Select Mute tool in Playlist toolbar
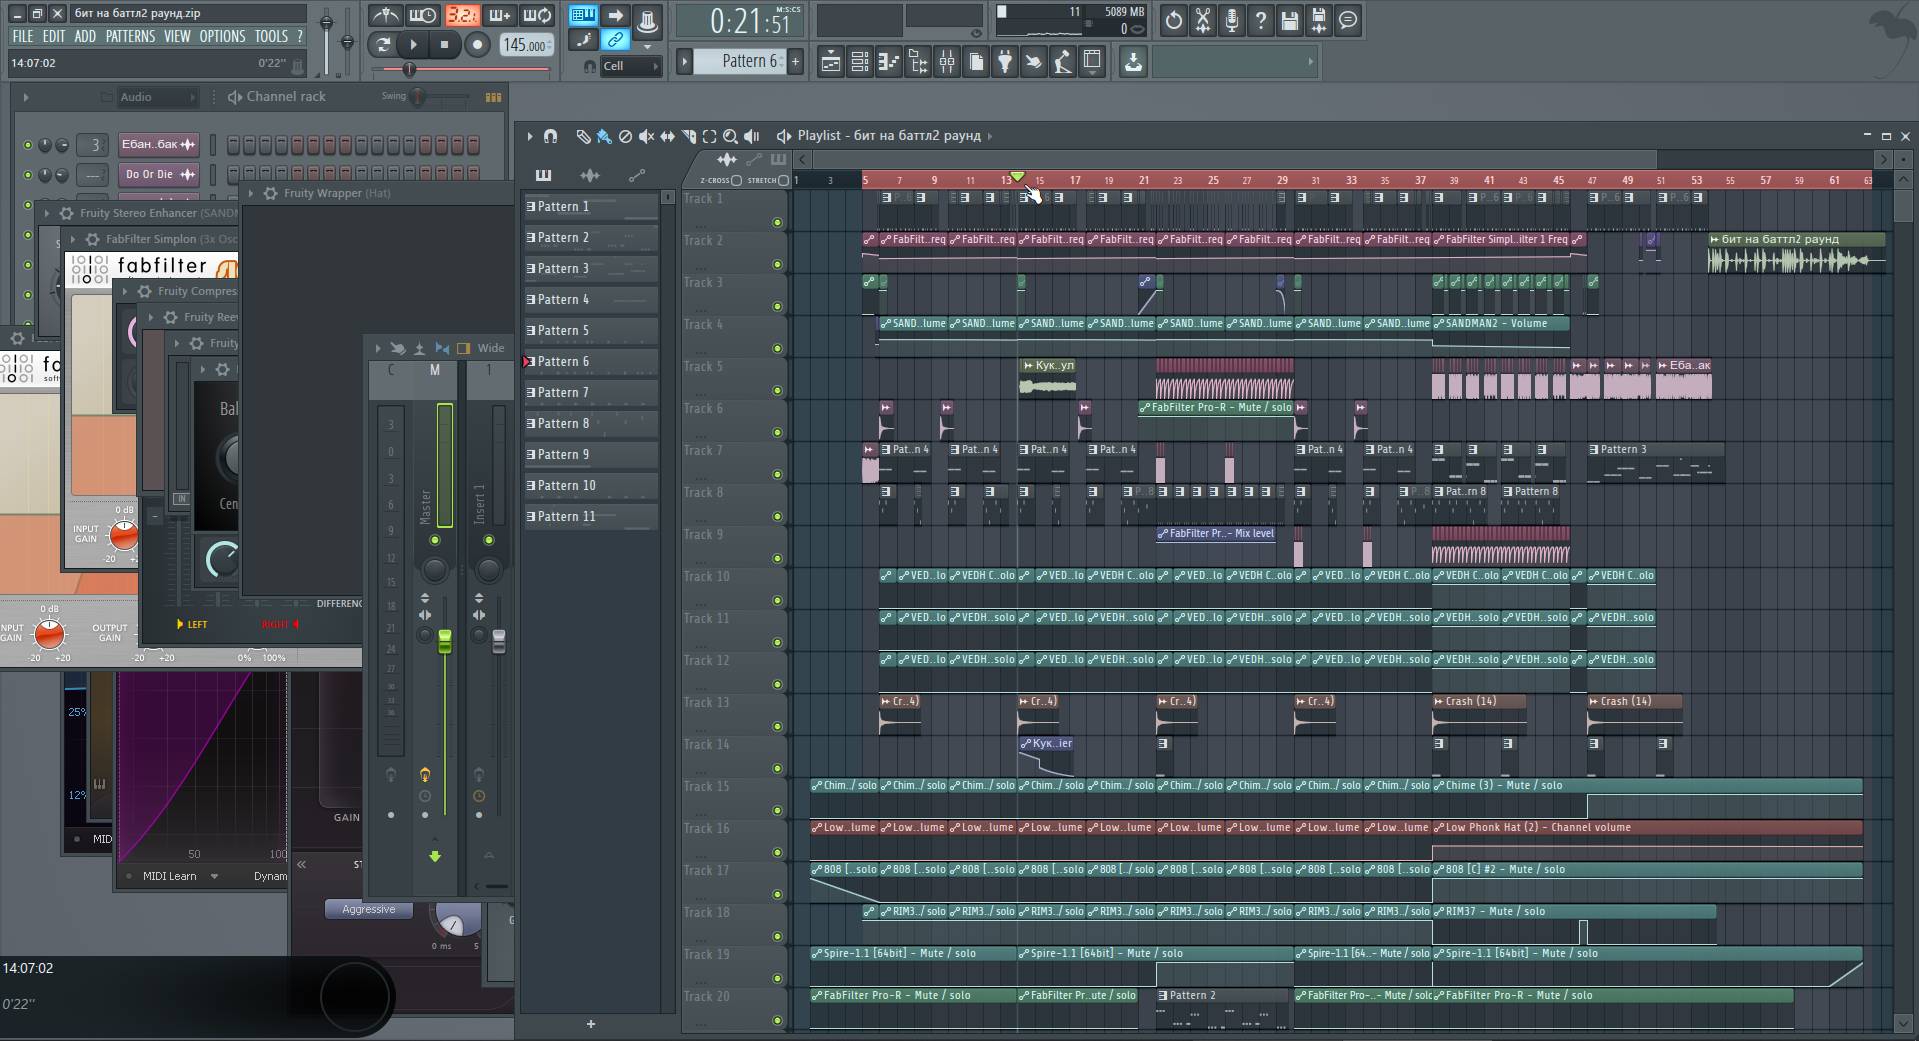 [646, 136]
